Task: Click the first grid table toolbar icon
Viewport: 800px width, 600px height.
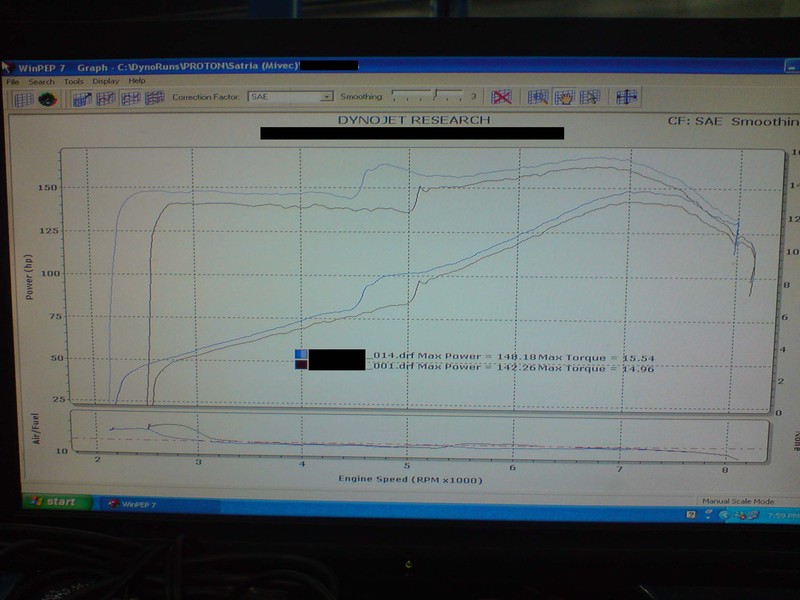Action: pyautogui.click(x=22, y=98)
